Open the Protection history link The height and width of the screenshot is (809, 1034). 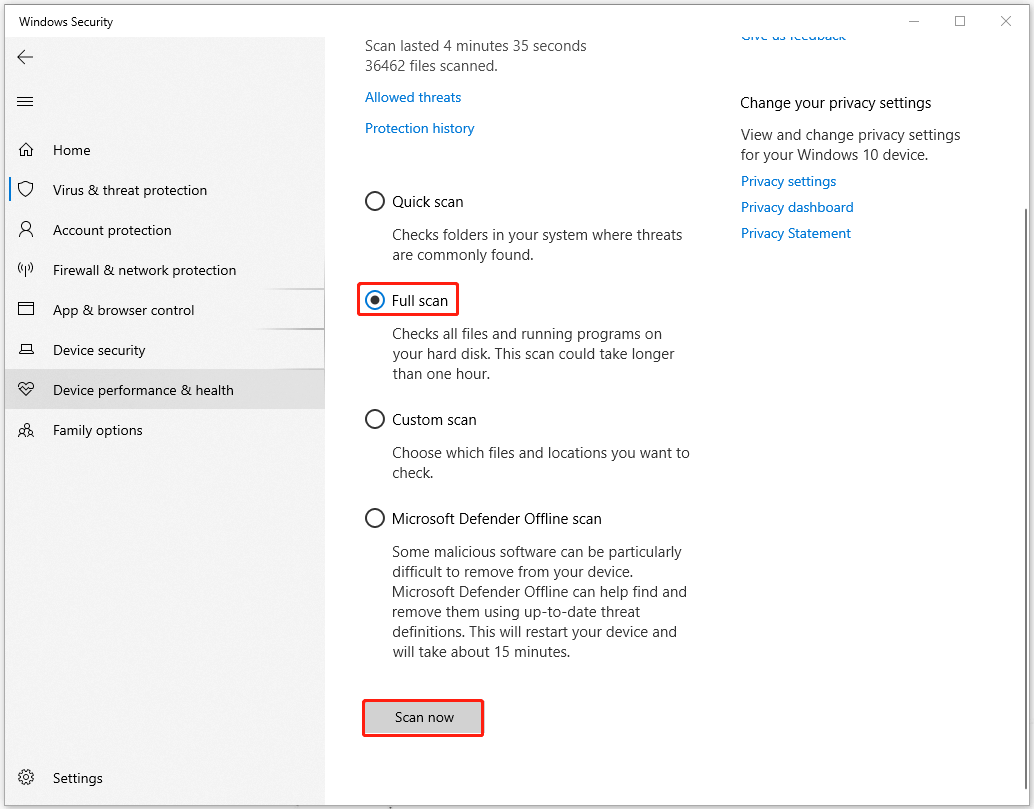pos(419,128)
